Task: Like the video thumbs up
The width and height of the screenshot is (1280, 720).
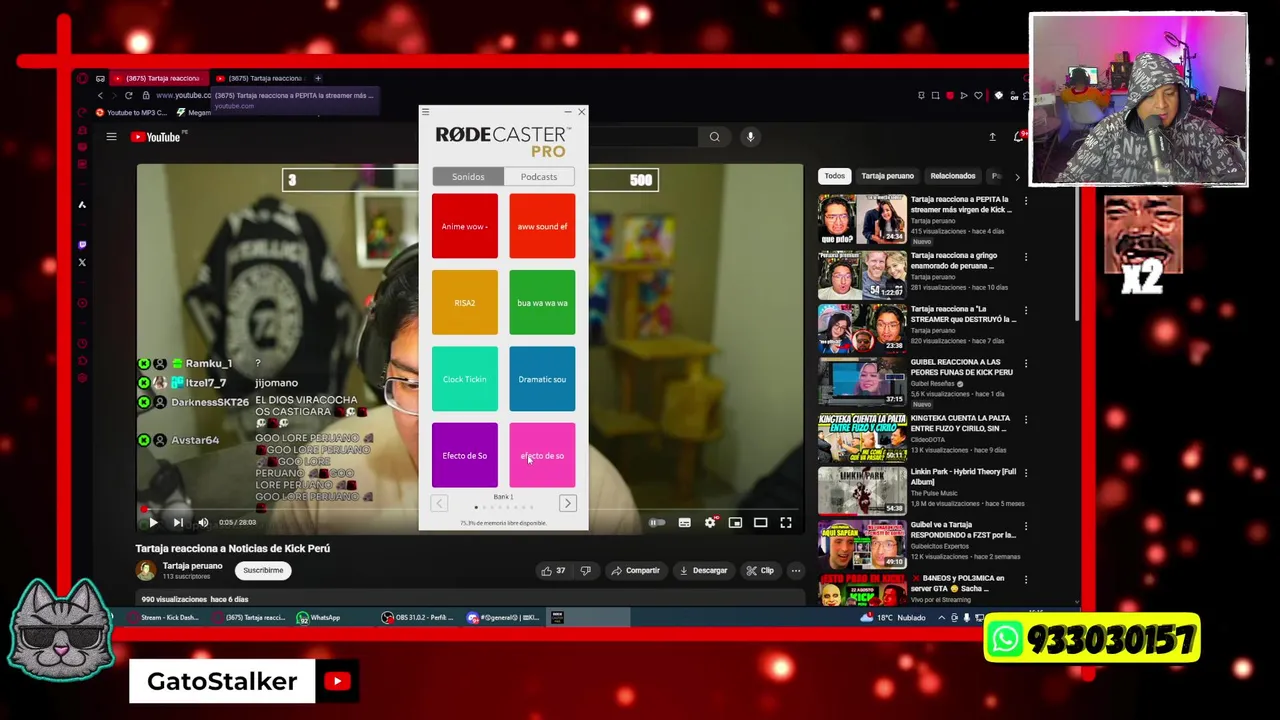Action: tap(553, 571)
